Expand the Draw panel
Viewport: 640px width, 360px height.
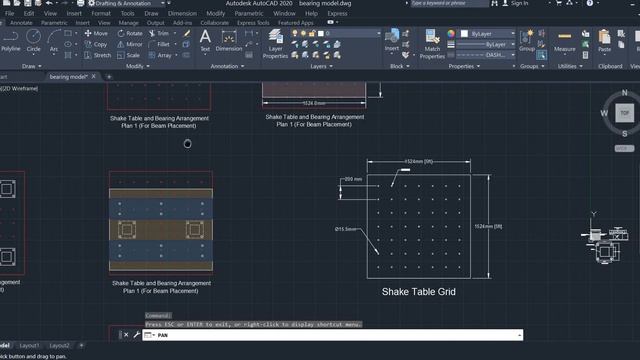[x=32, y=66]
